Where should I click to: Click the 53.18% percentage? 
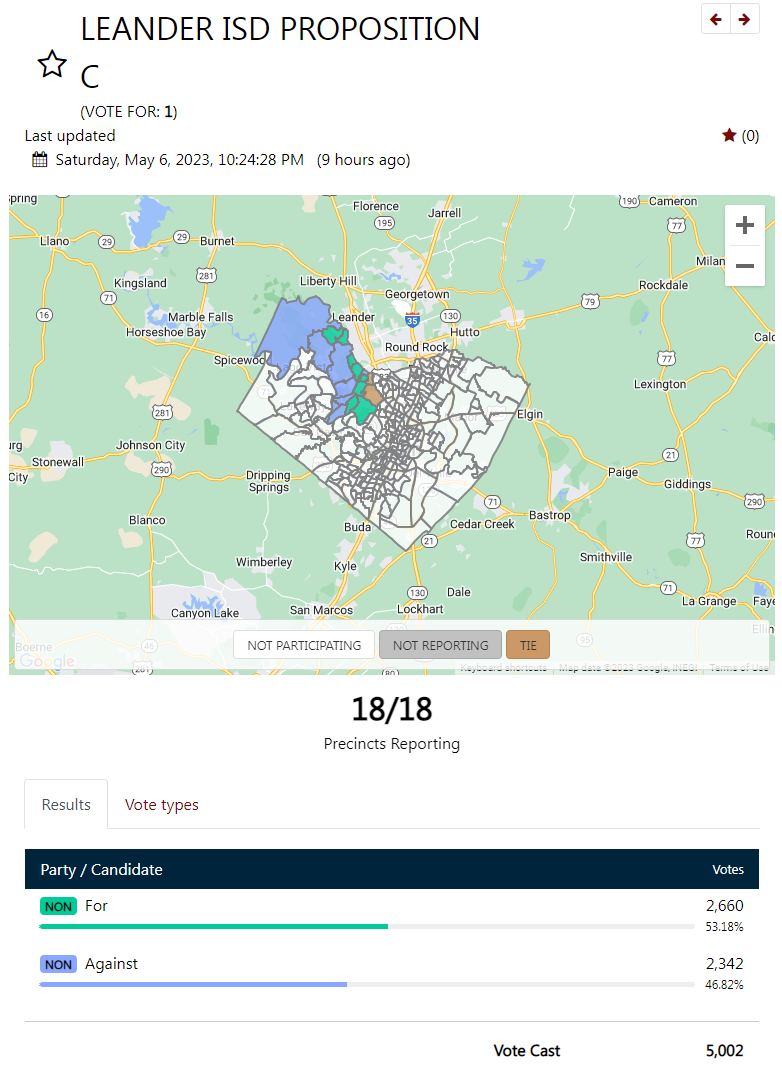(x=724, y=927)
